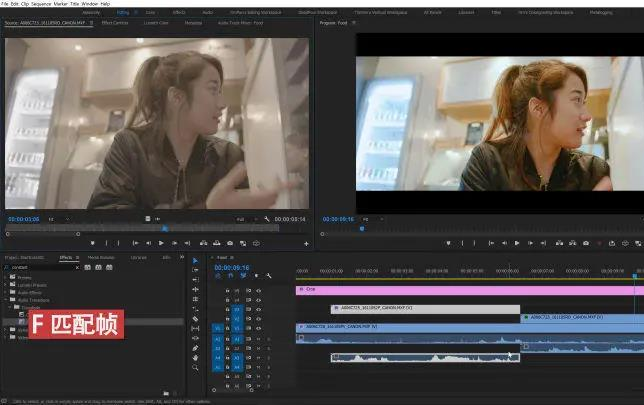Open the panel overflow chevron beside Info

(182, 257)
